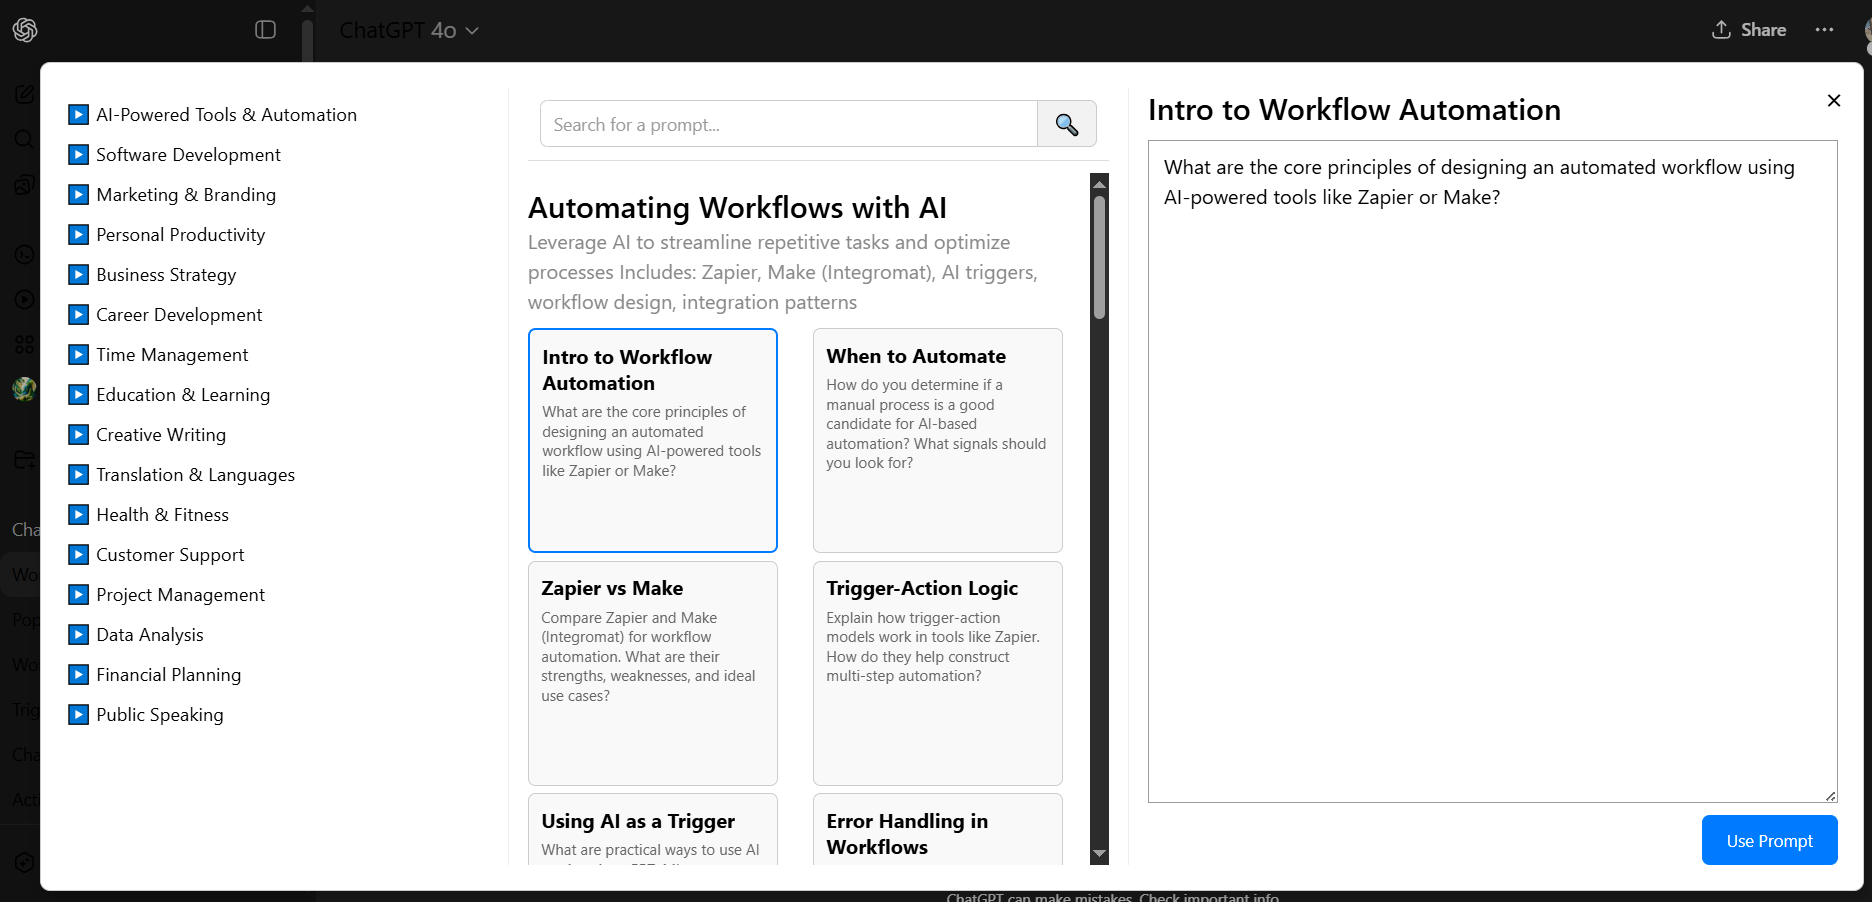
Task: Open the settings icon at the sidebar bottom
Action: [24, 862]
